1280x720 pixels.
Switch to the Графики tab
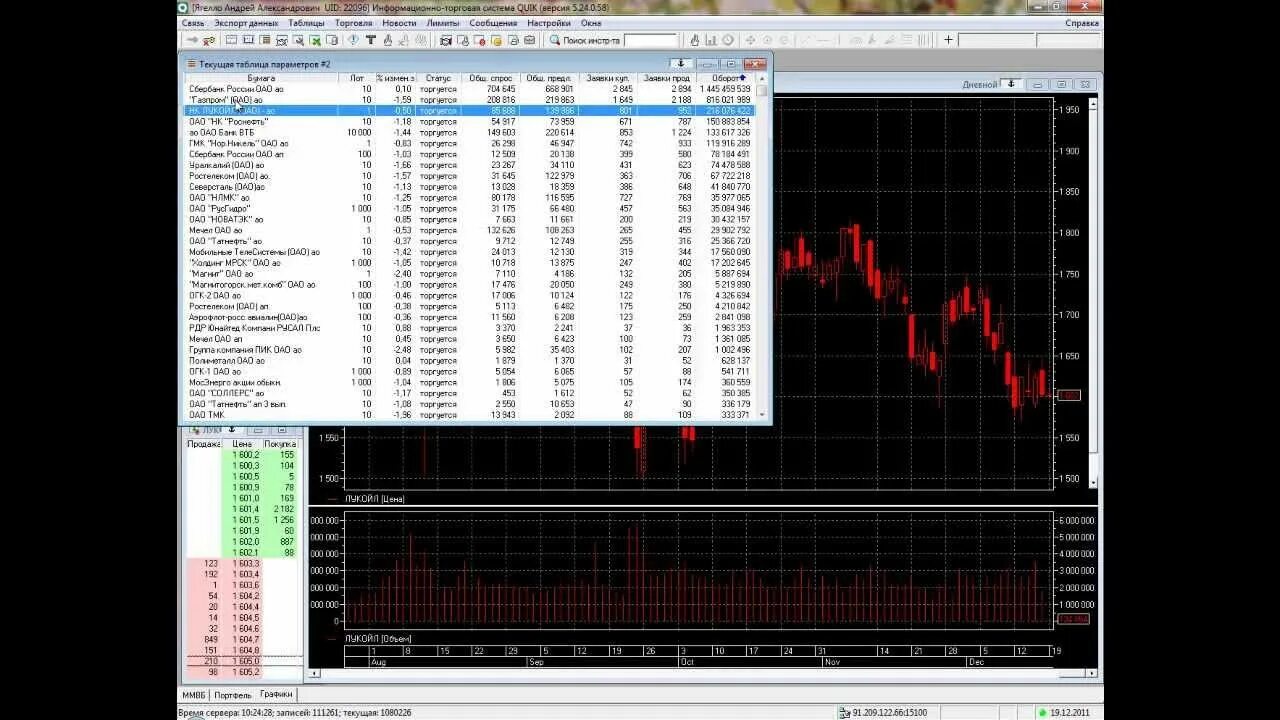(276, 694)
